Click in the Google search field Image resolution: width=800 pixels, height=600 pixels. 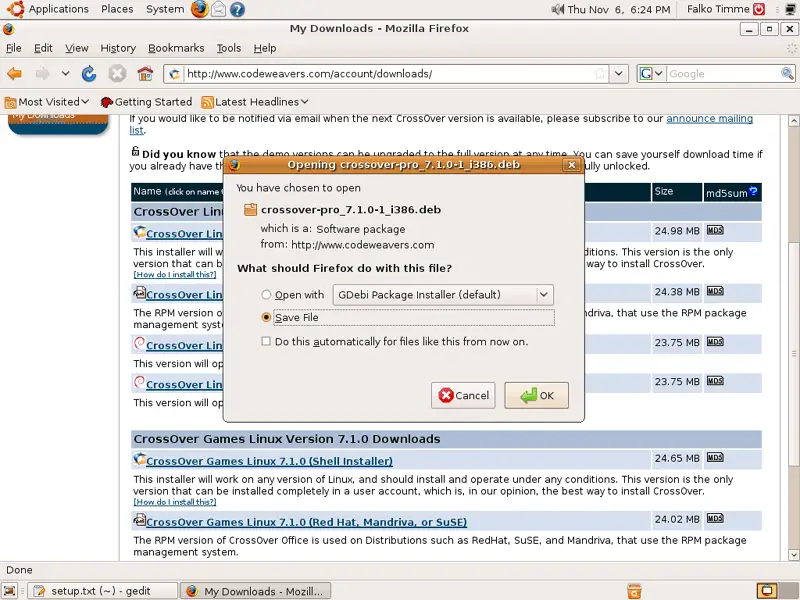[x=723, y=73]
